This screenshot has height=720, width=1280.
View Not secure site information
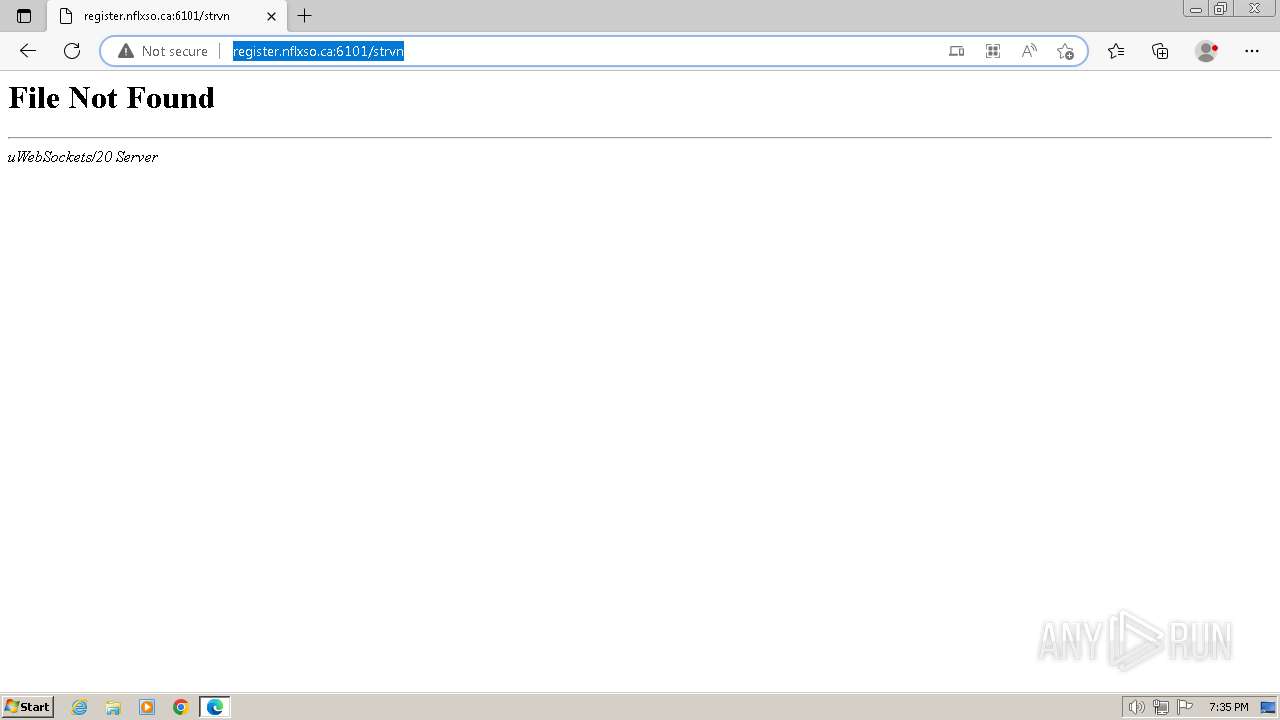163,51
